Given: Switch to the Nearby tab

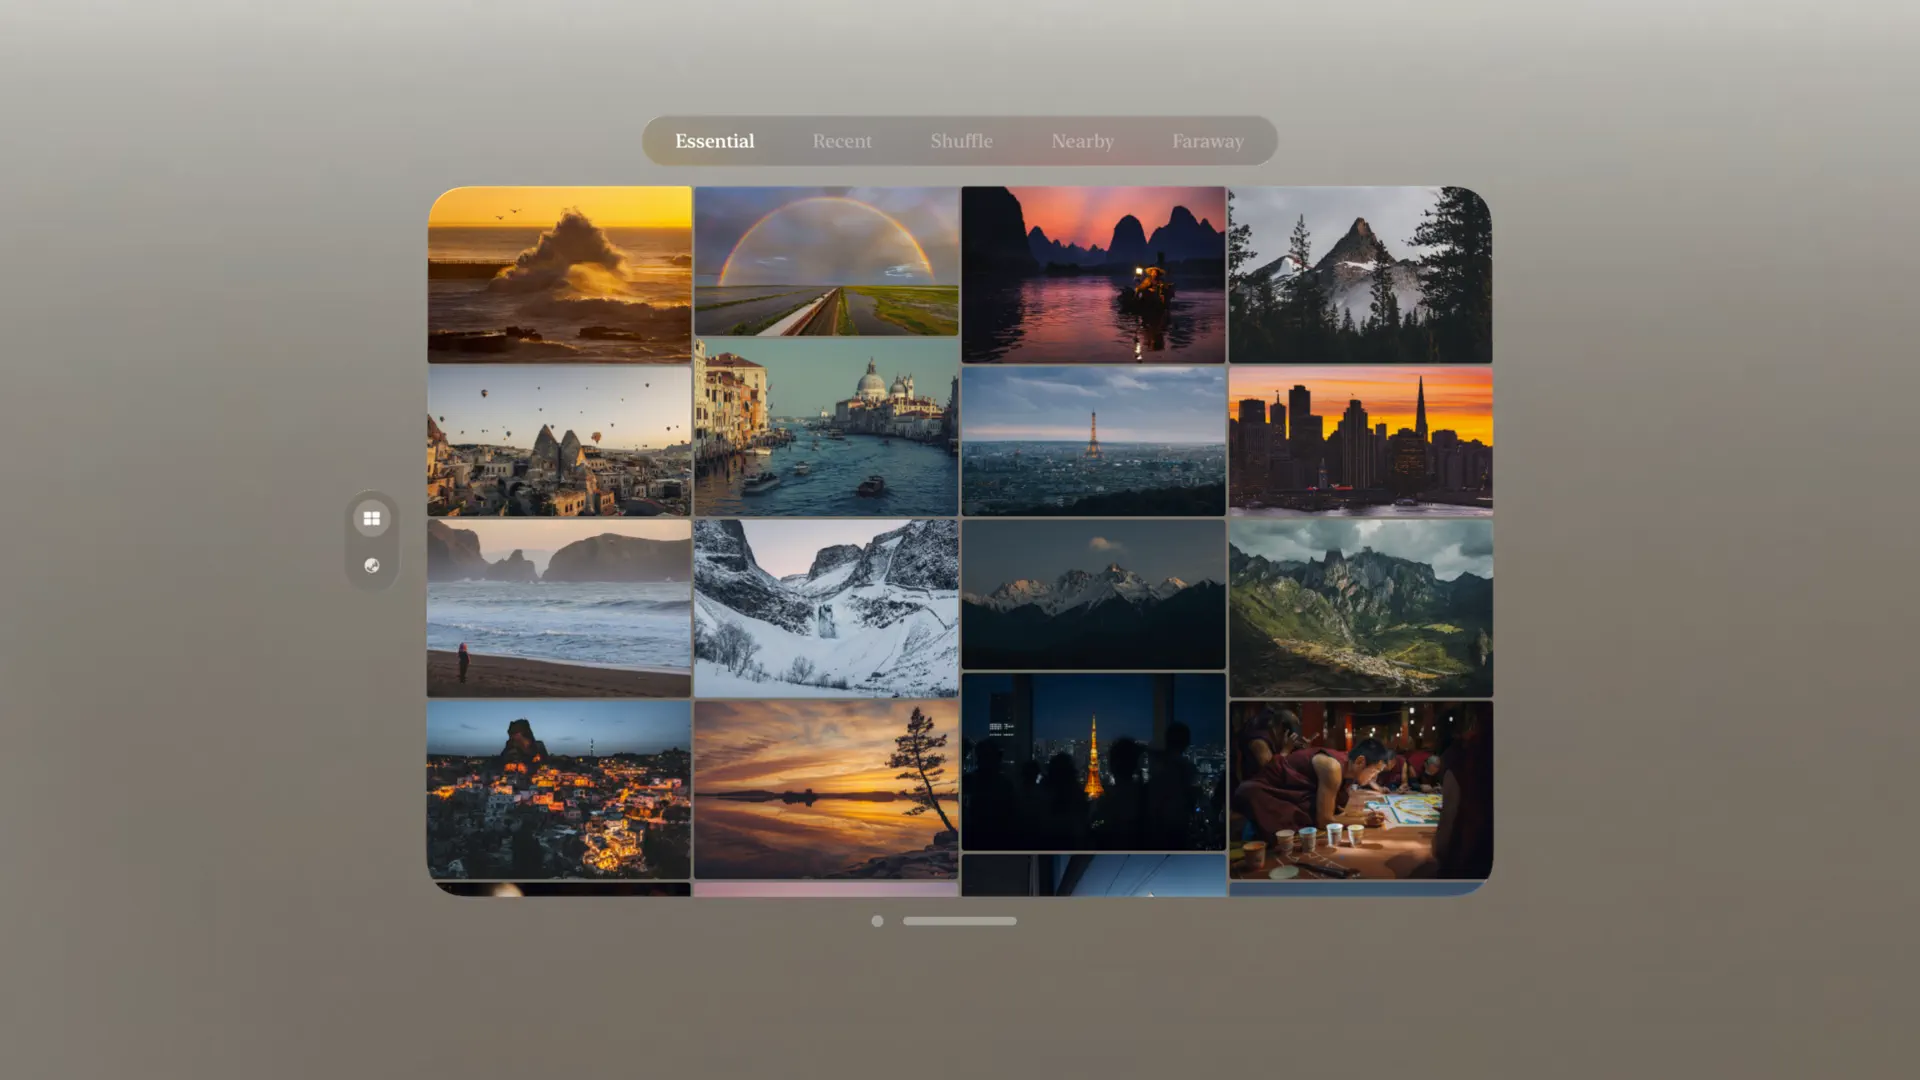Looking at the screenshot, I should coord(1083,141).
